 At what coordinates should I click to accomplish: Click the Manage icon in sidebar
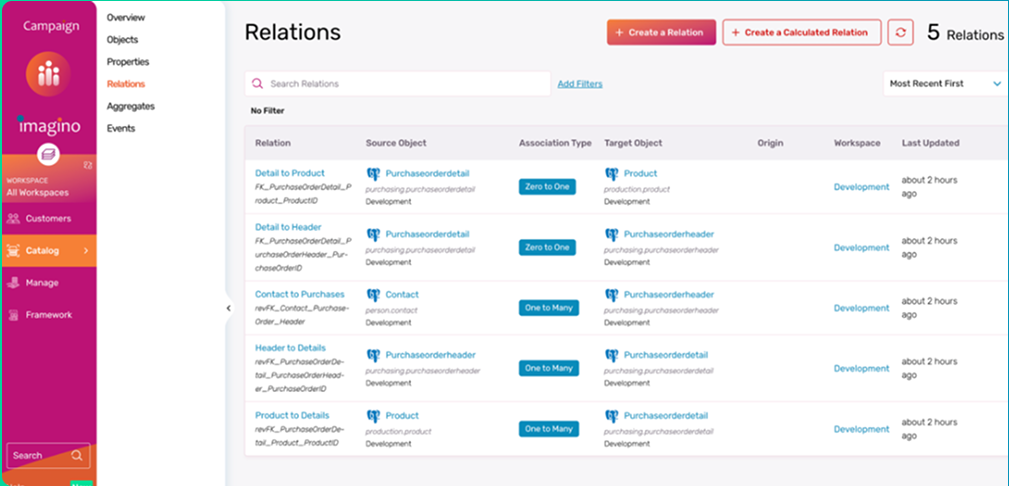pos(14,283)
